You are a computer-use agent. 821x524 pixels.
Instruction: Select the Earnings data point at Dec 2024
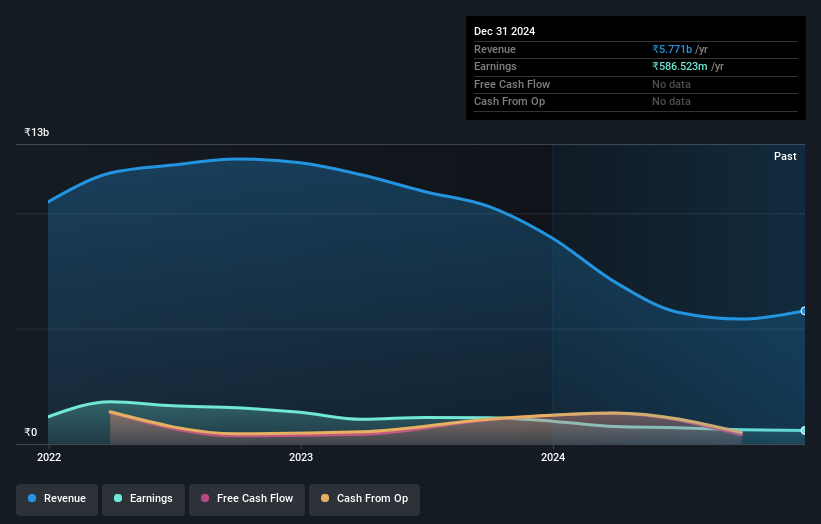(804, 430)
